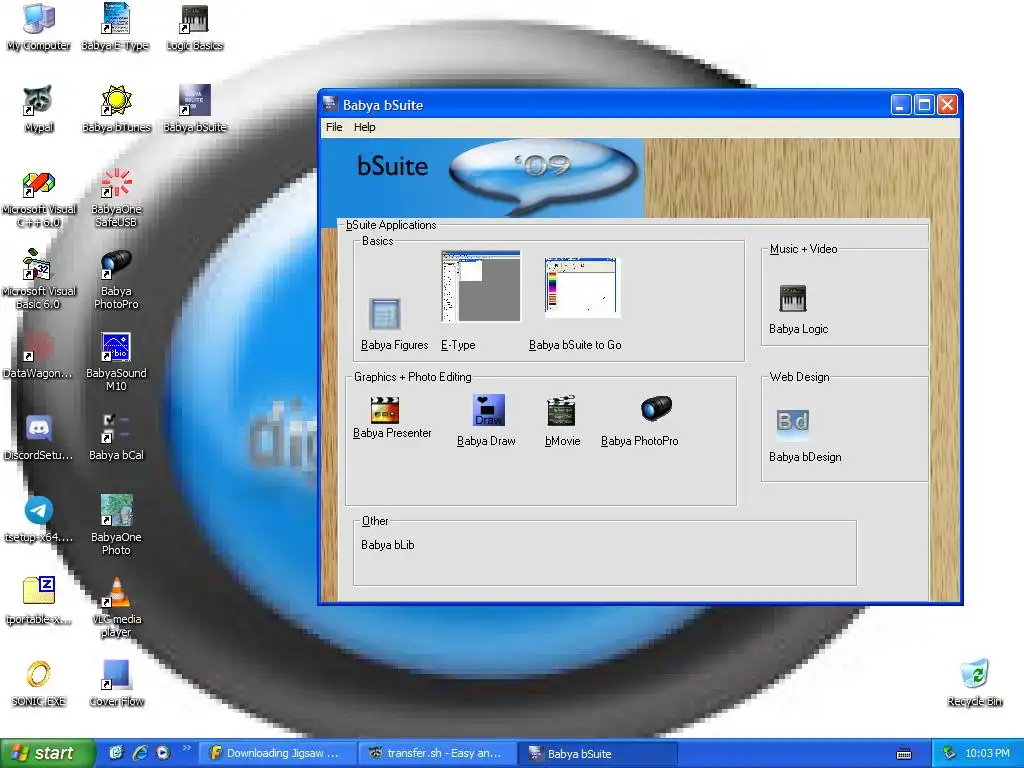The width and height of the screenshot is (1024, 768).
Task: Select Babya bCal desktop shortcut
Action: (116, 438)
